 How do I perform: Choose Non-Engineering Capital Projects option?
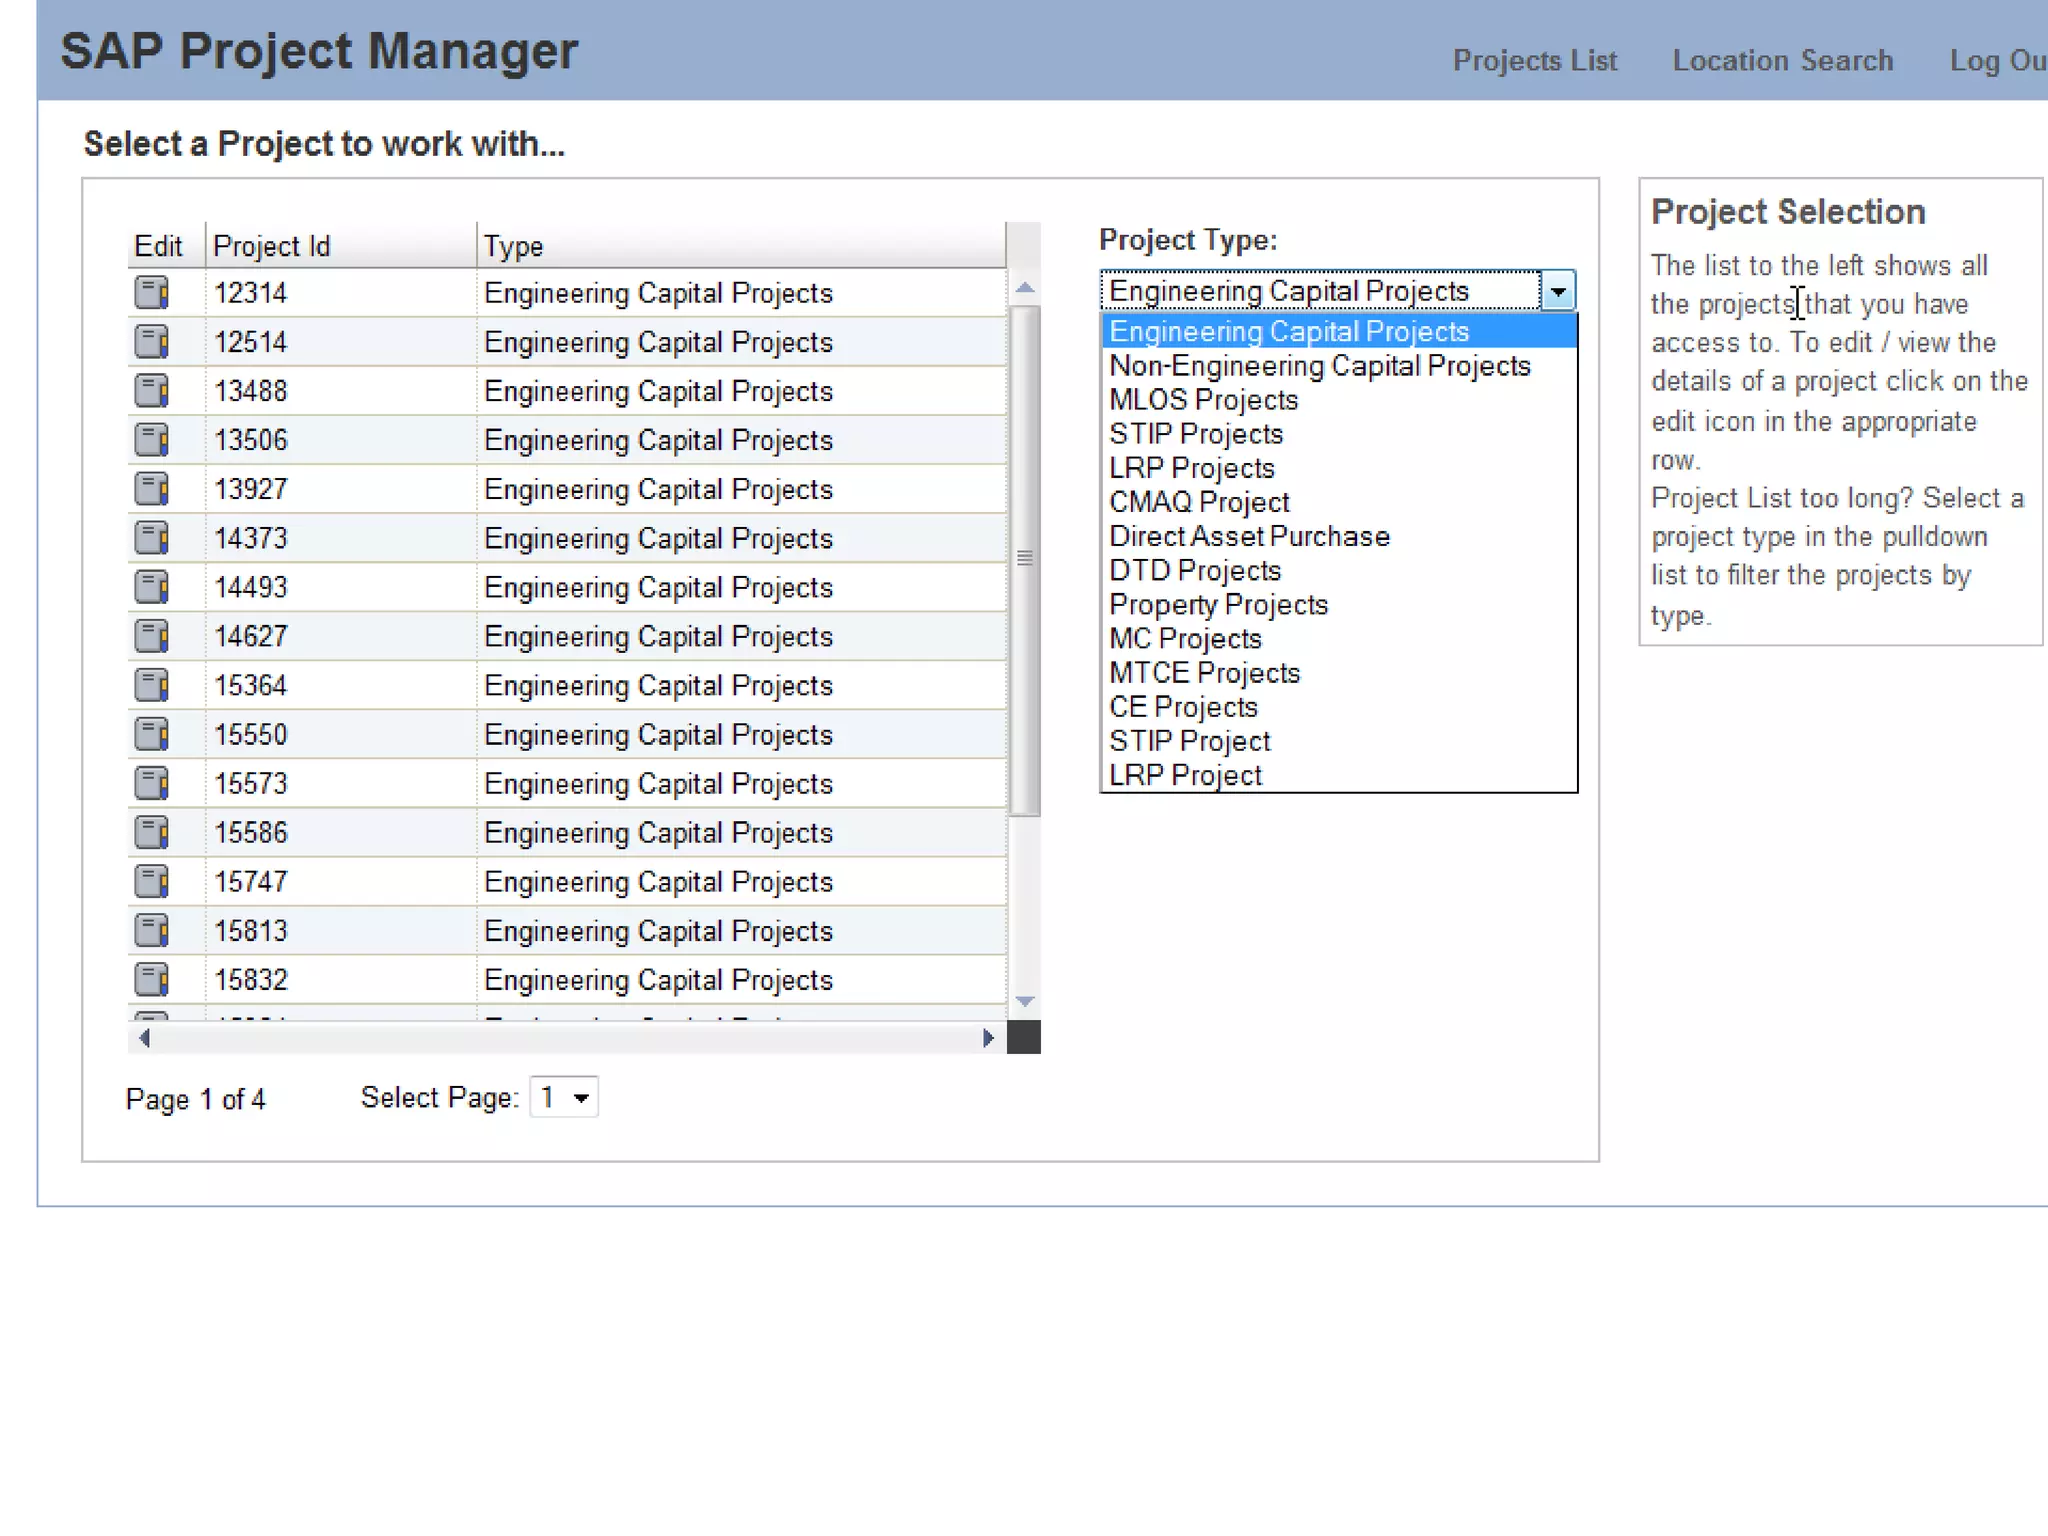[1319, 366]
